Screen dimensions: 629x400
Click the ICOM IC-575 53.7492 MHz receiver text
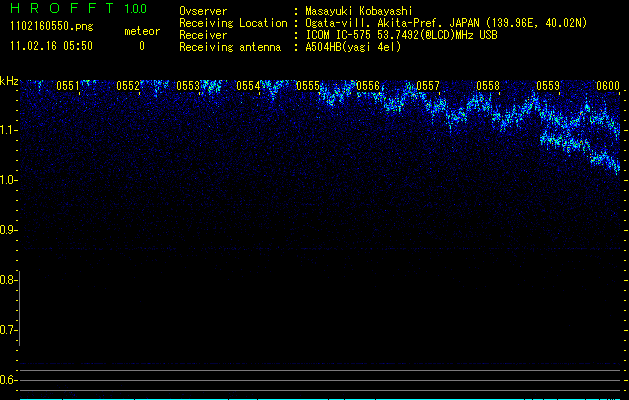(401, 35)
